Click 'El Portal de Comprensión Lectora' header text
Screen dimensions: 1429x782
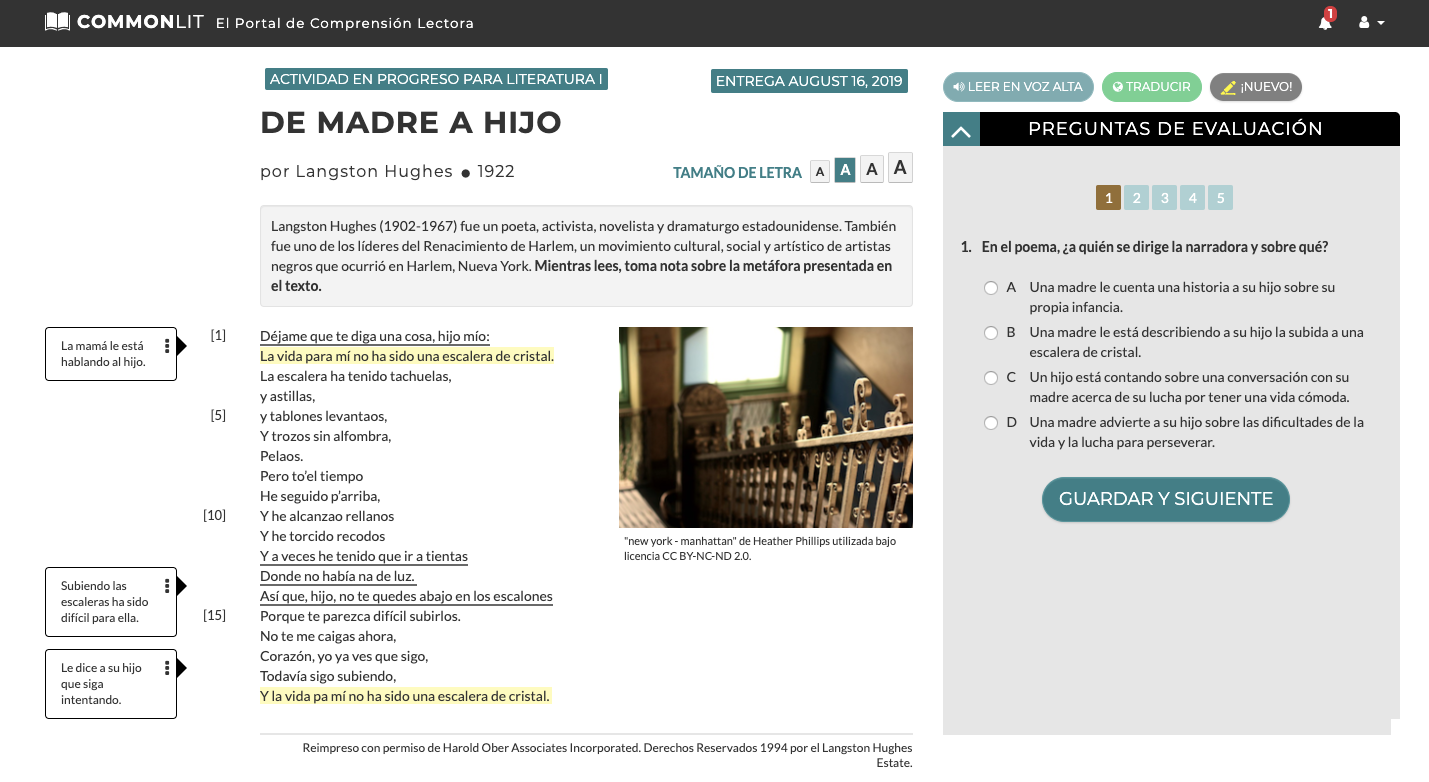click(x=345, y=23)
